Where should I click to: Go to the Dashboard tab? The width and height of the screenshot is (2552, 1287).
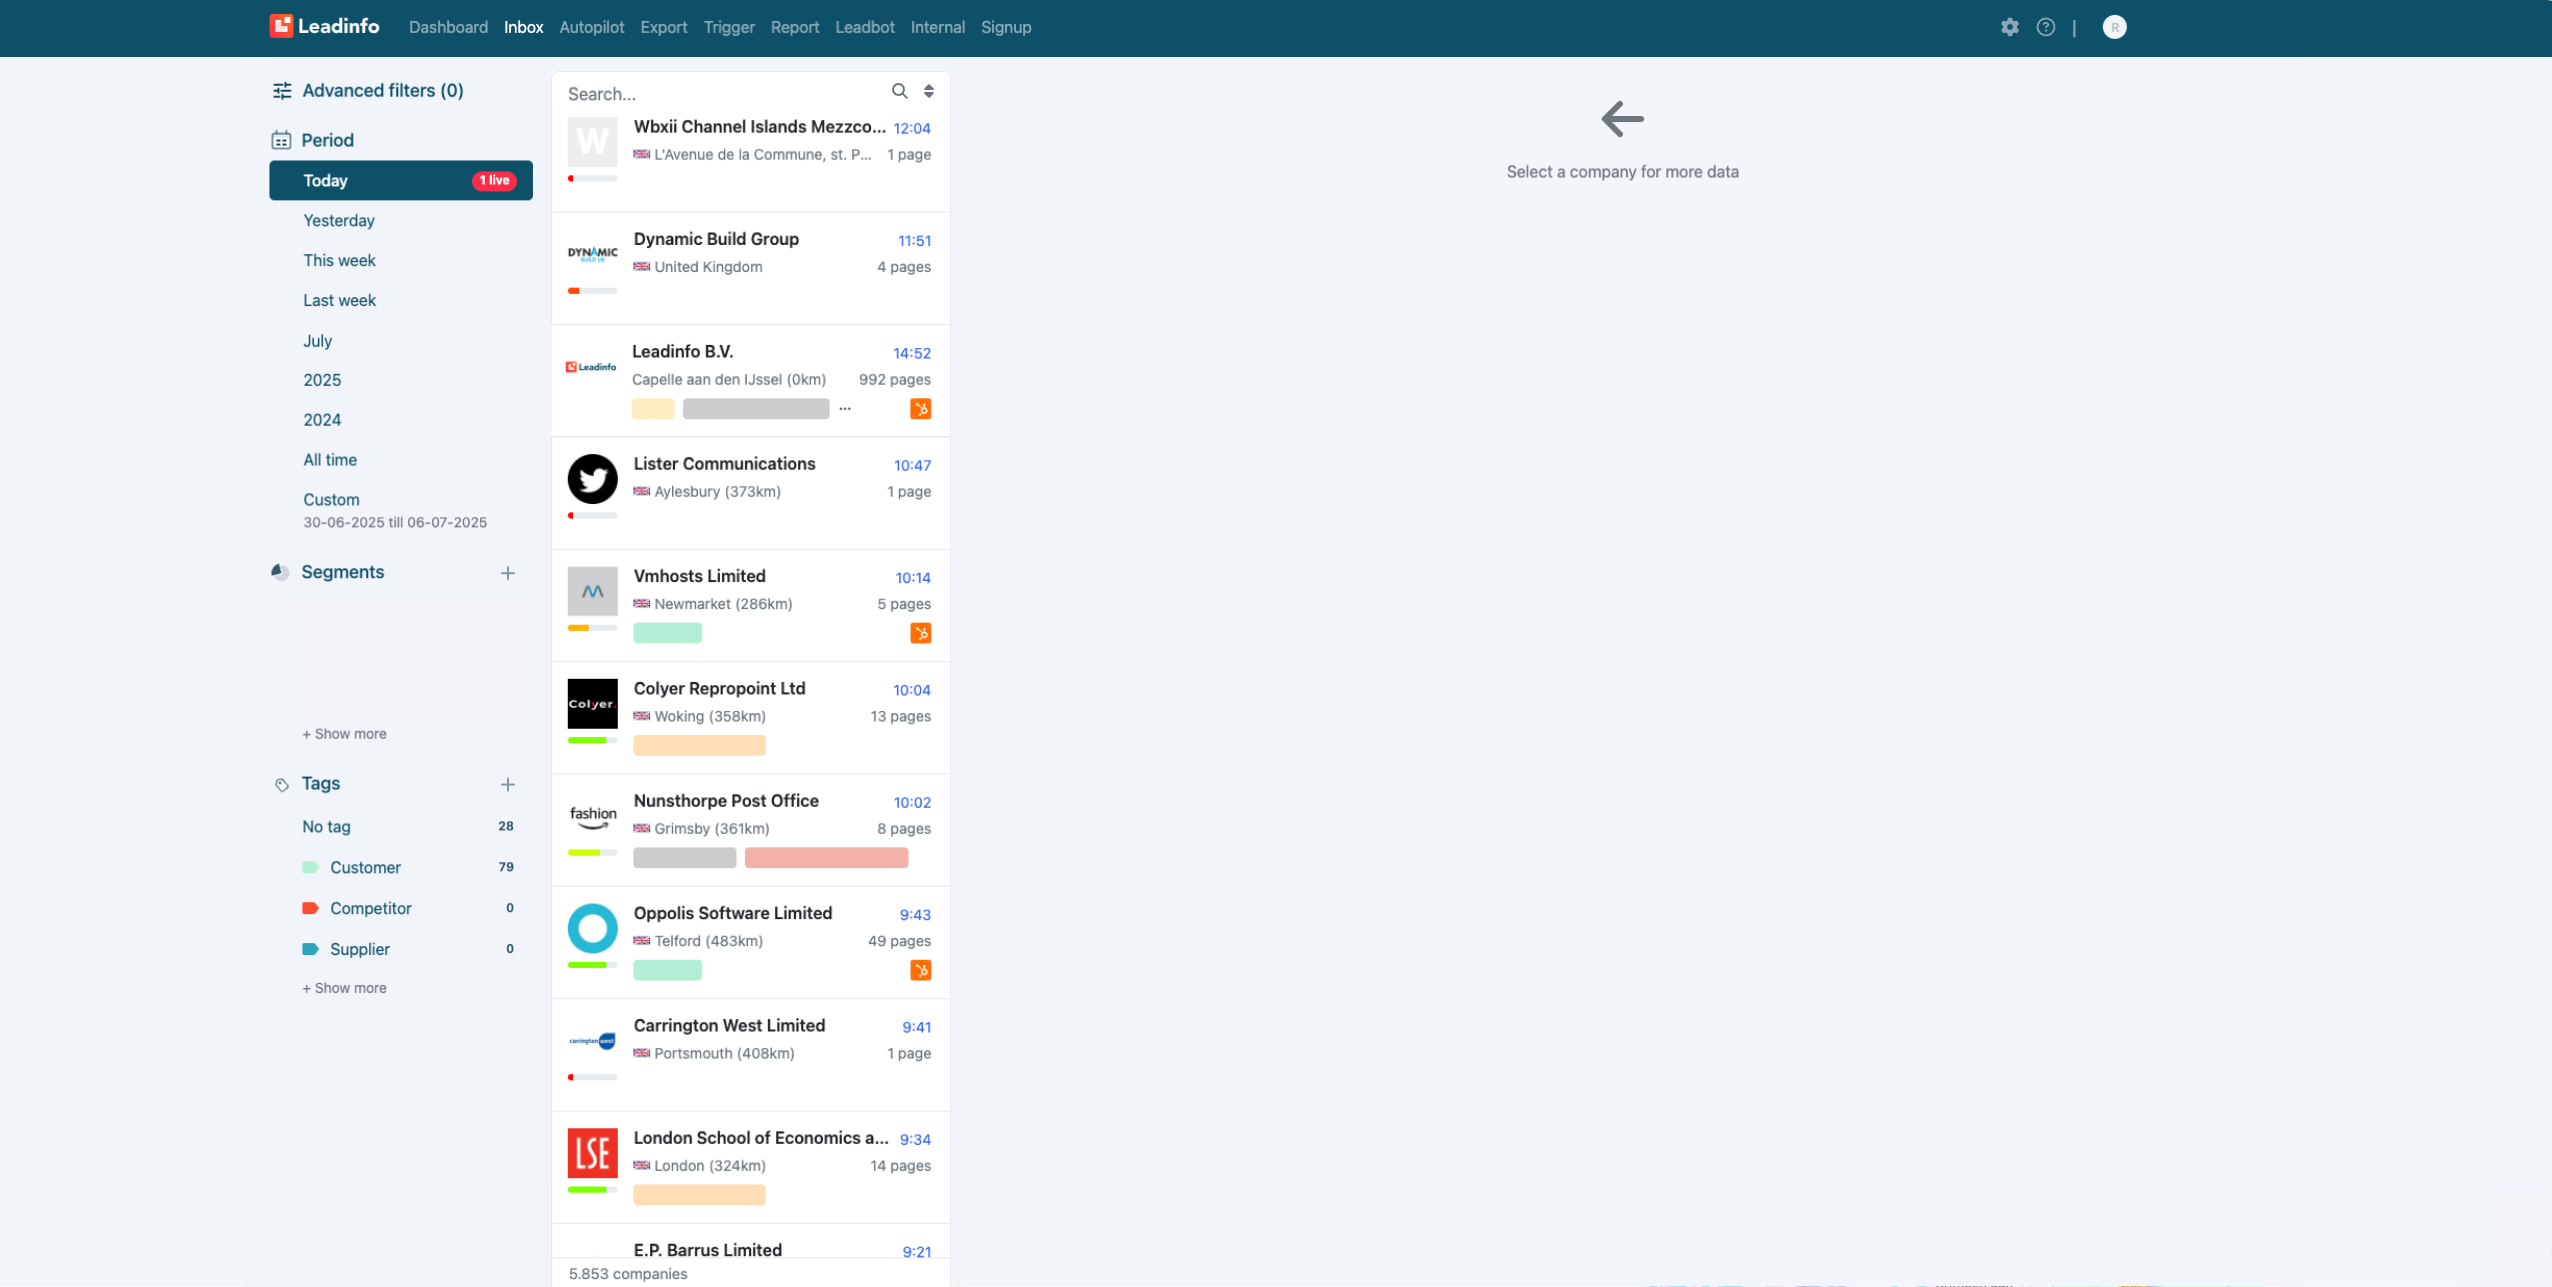[x=448, y=27]
